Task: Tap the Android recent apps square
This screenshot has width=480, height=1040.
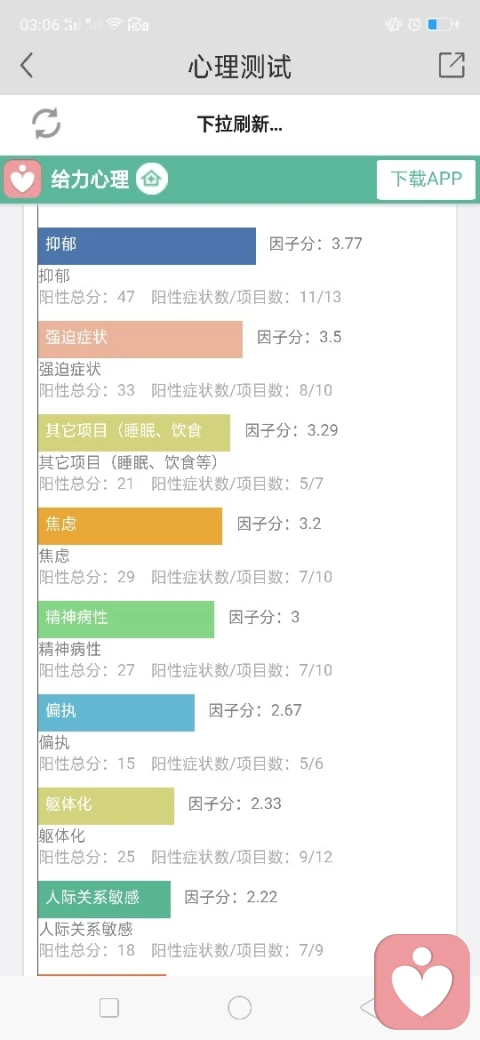Action: coord(109,1008)
